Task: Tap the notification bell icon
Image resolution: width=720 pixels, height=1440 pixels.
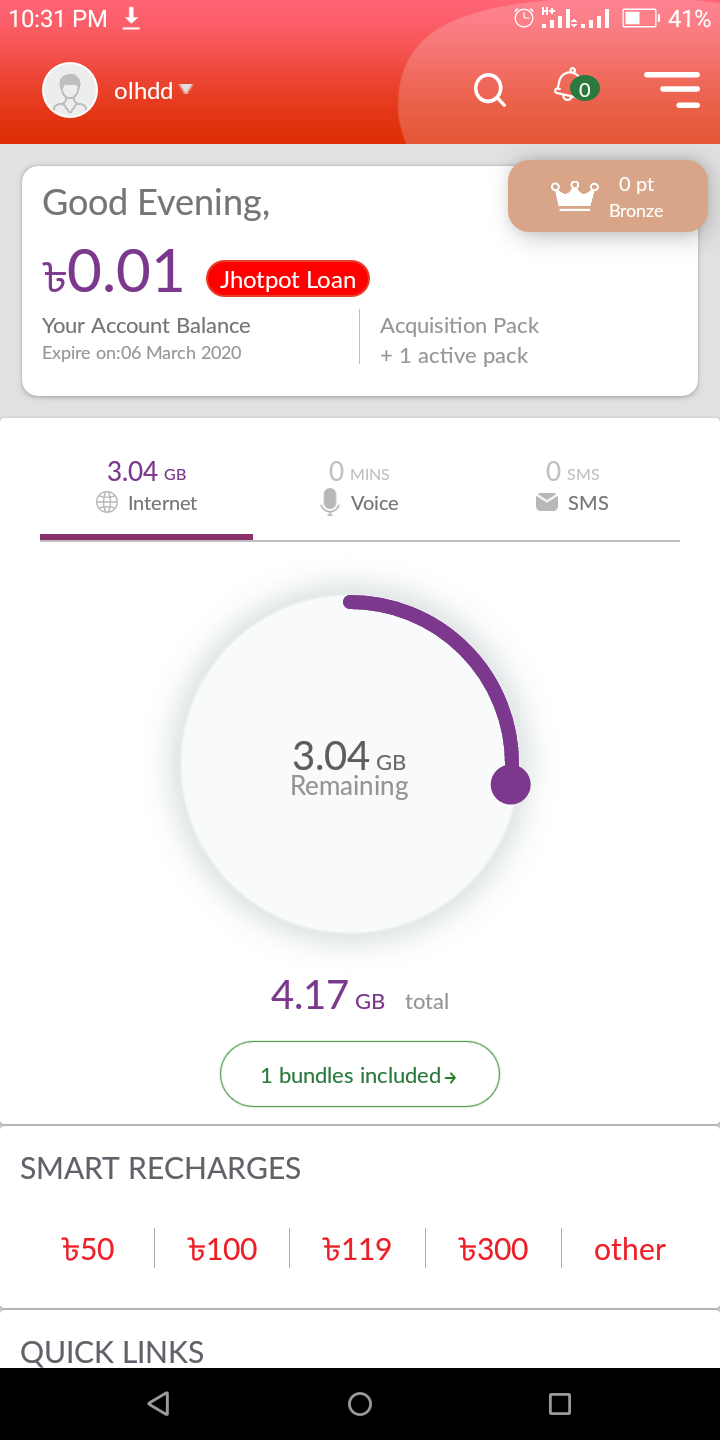Action: click(568, 87)
